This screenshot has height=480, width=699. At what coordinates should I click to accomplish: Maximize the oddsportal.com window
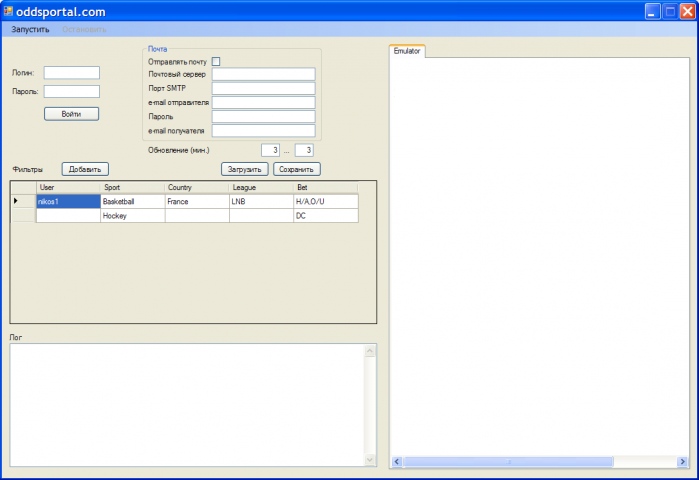coord(670,12)
